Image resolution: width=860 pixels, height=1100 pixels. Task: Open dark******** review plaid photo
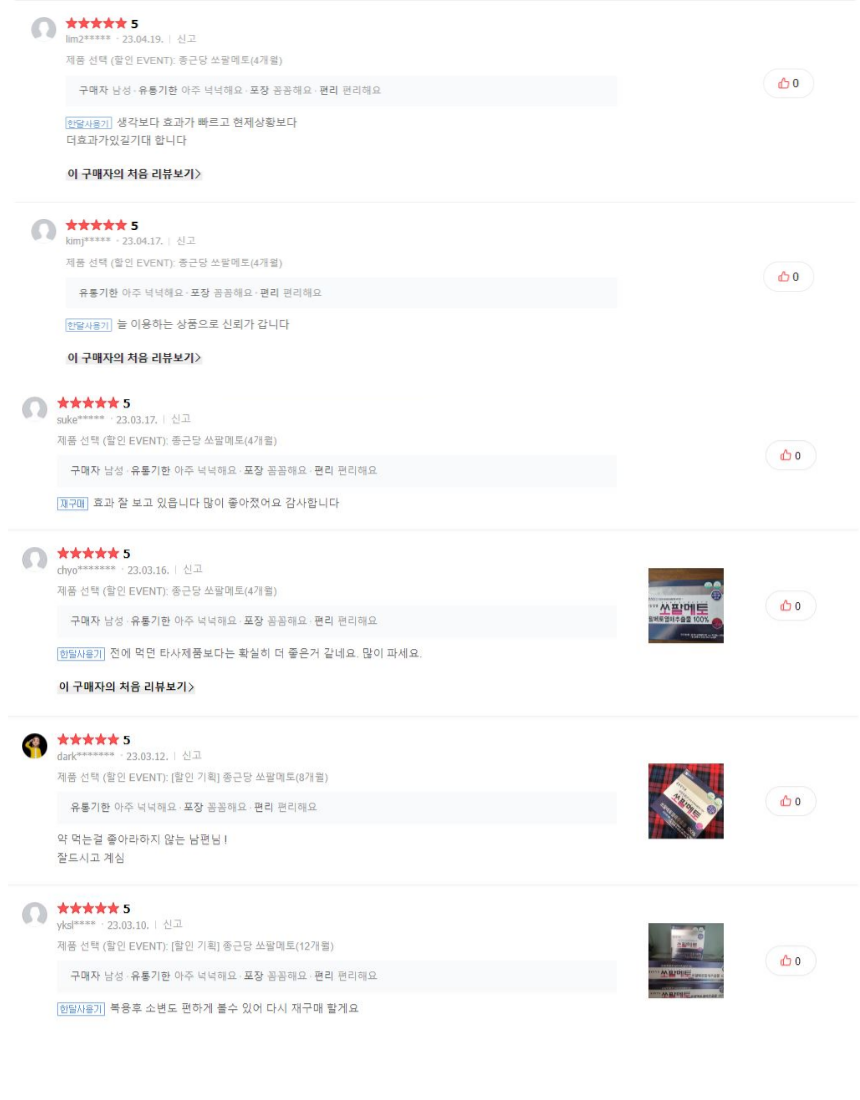click(x=686, y=801)
